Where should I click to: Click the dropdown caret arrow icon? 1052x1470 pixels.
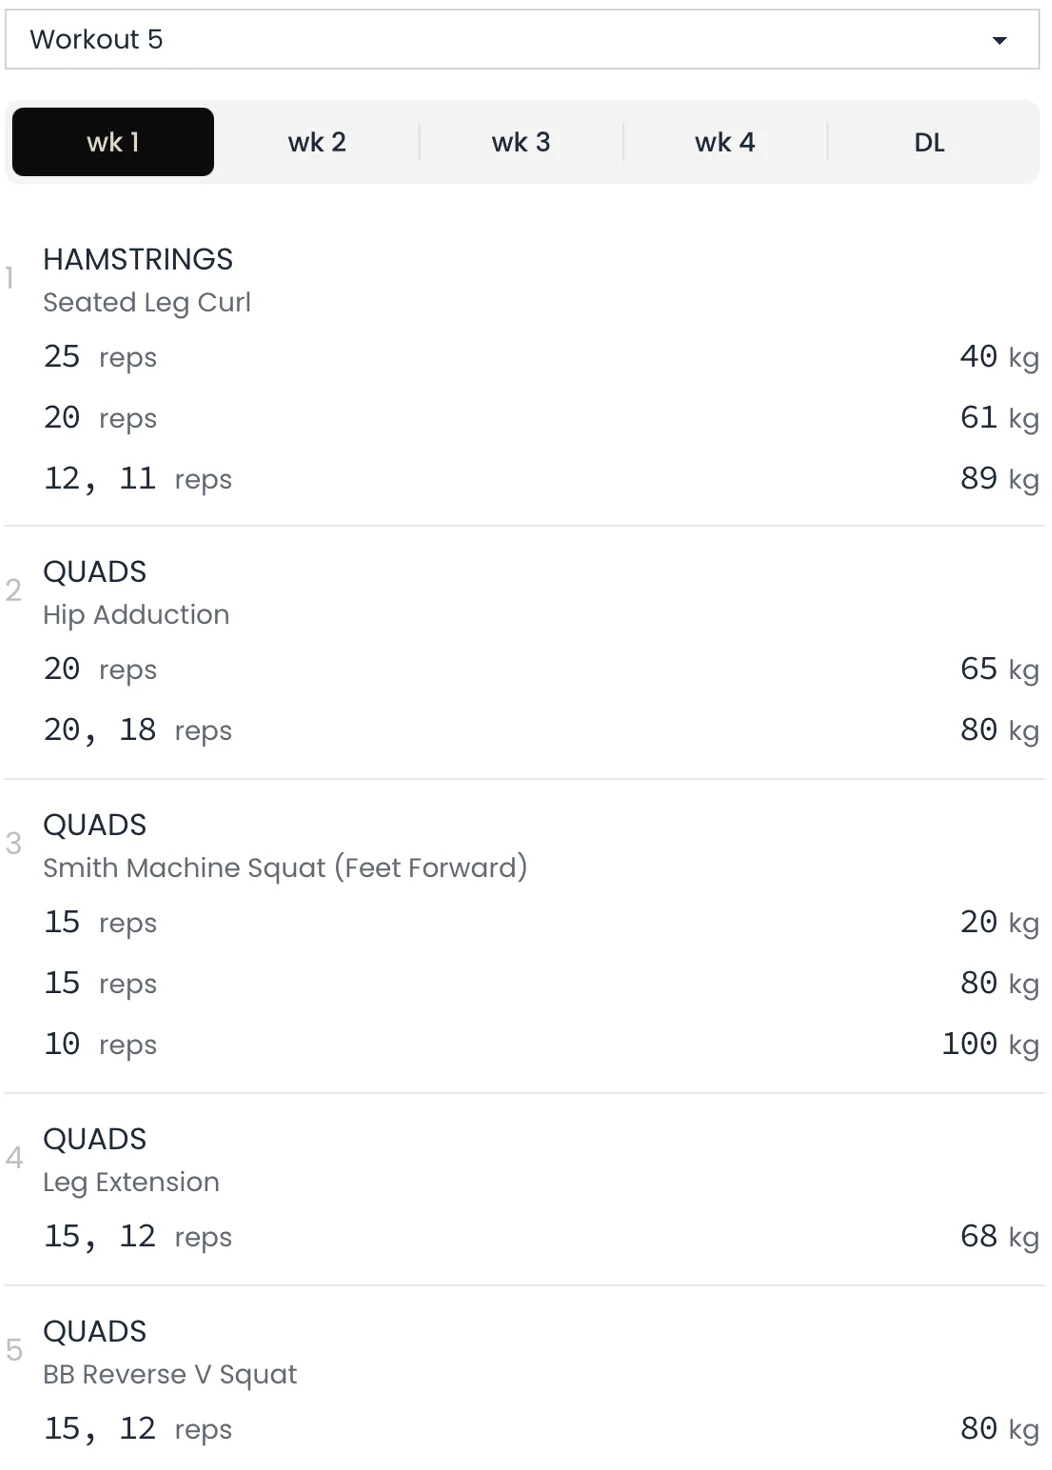pyautogui.click(x=999, y=41)
